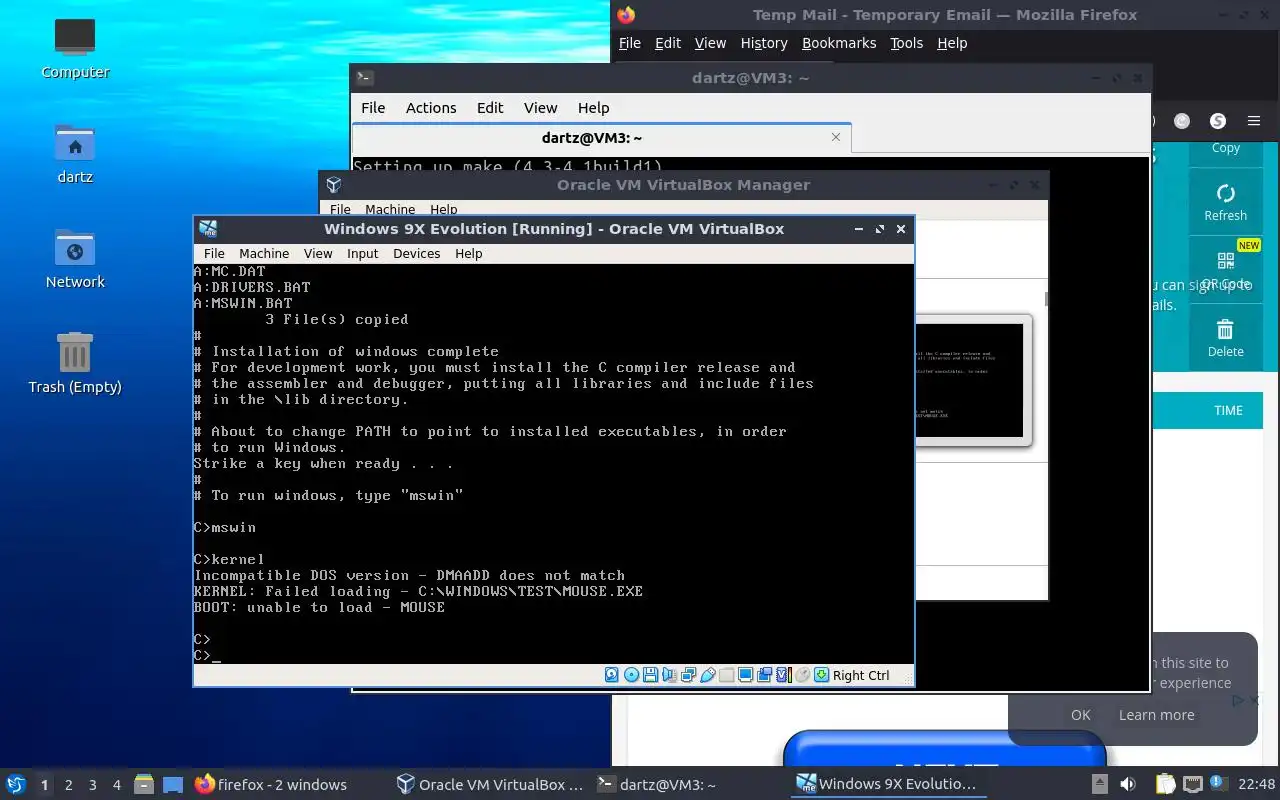Viewport: 1280px width, 800px height.
Task: Open Tools menu in Firefox
Action: click(x=906, y=43)
